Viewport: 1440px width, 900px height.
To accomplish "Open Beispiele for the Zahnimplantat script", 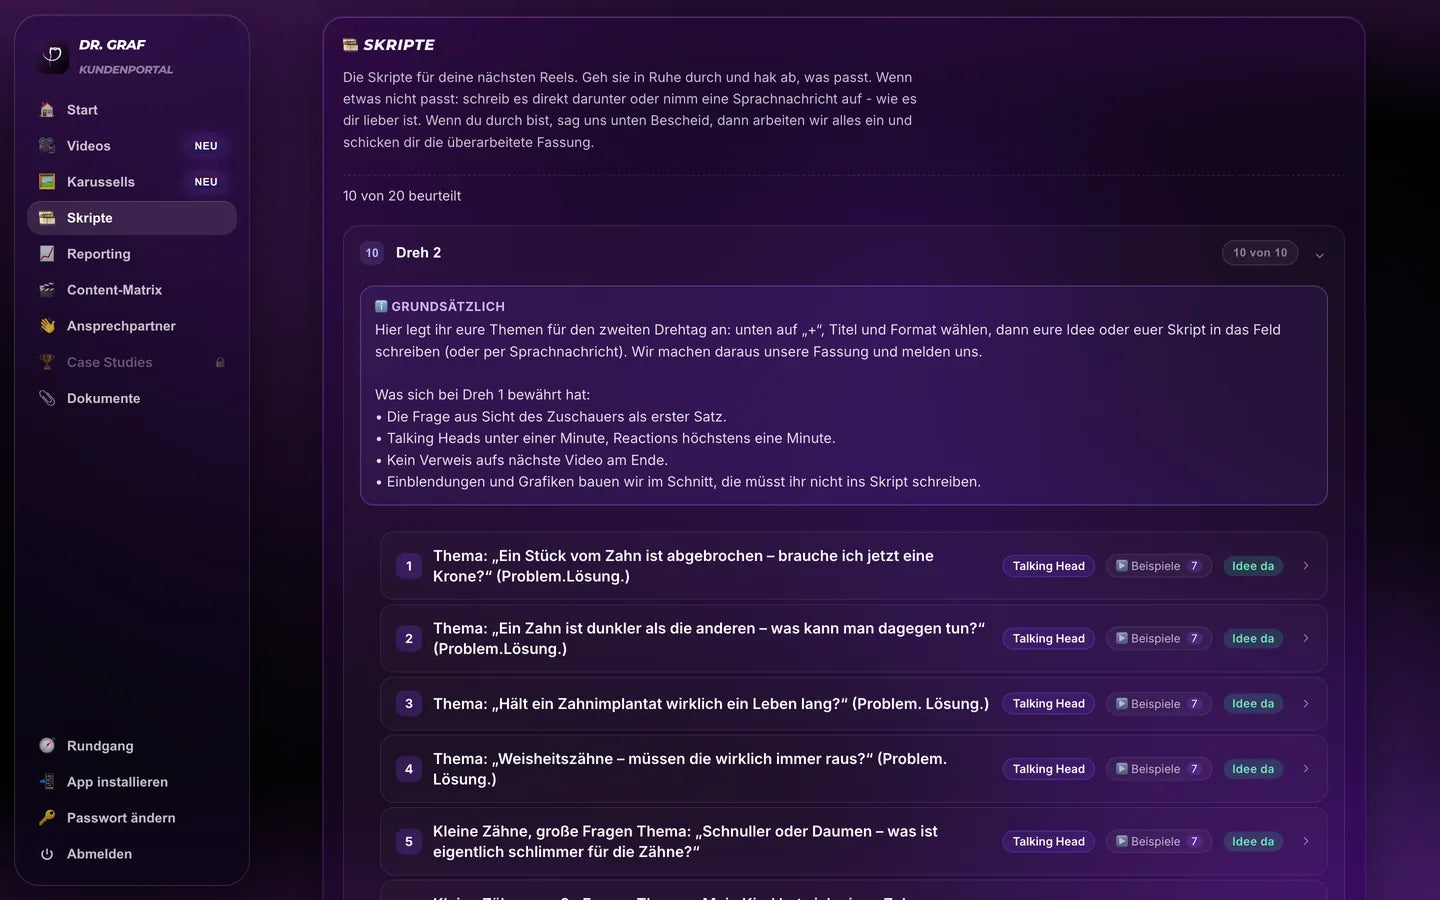I will [x=1159, y=704].
